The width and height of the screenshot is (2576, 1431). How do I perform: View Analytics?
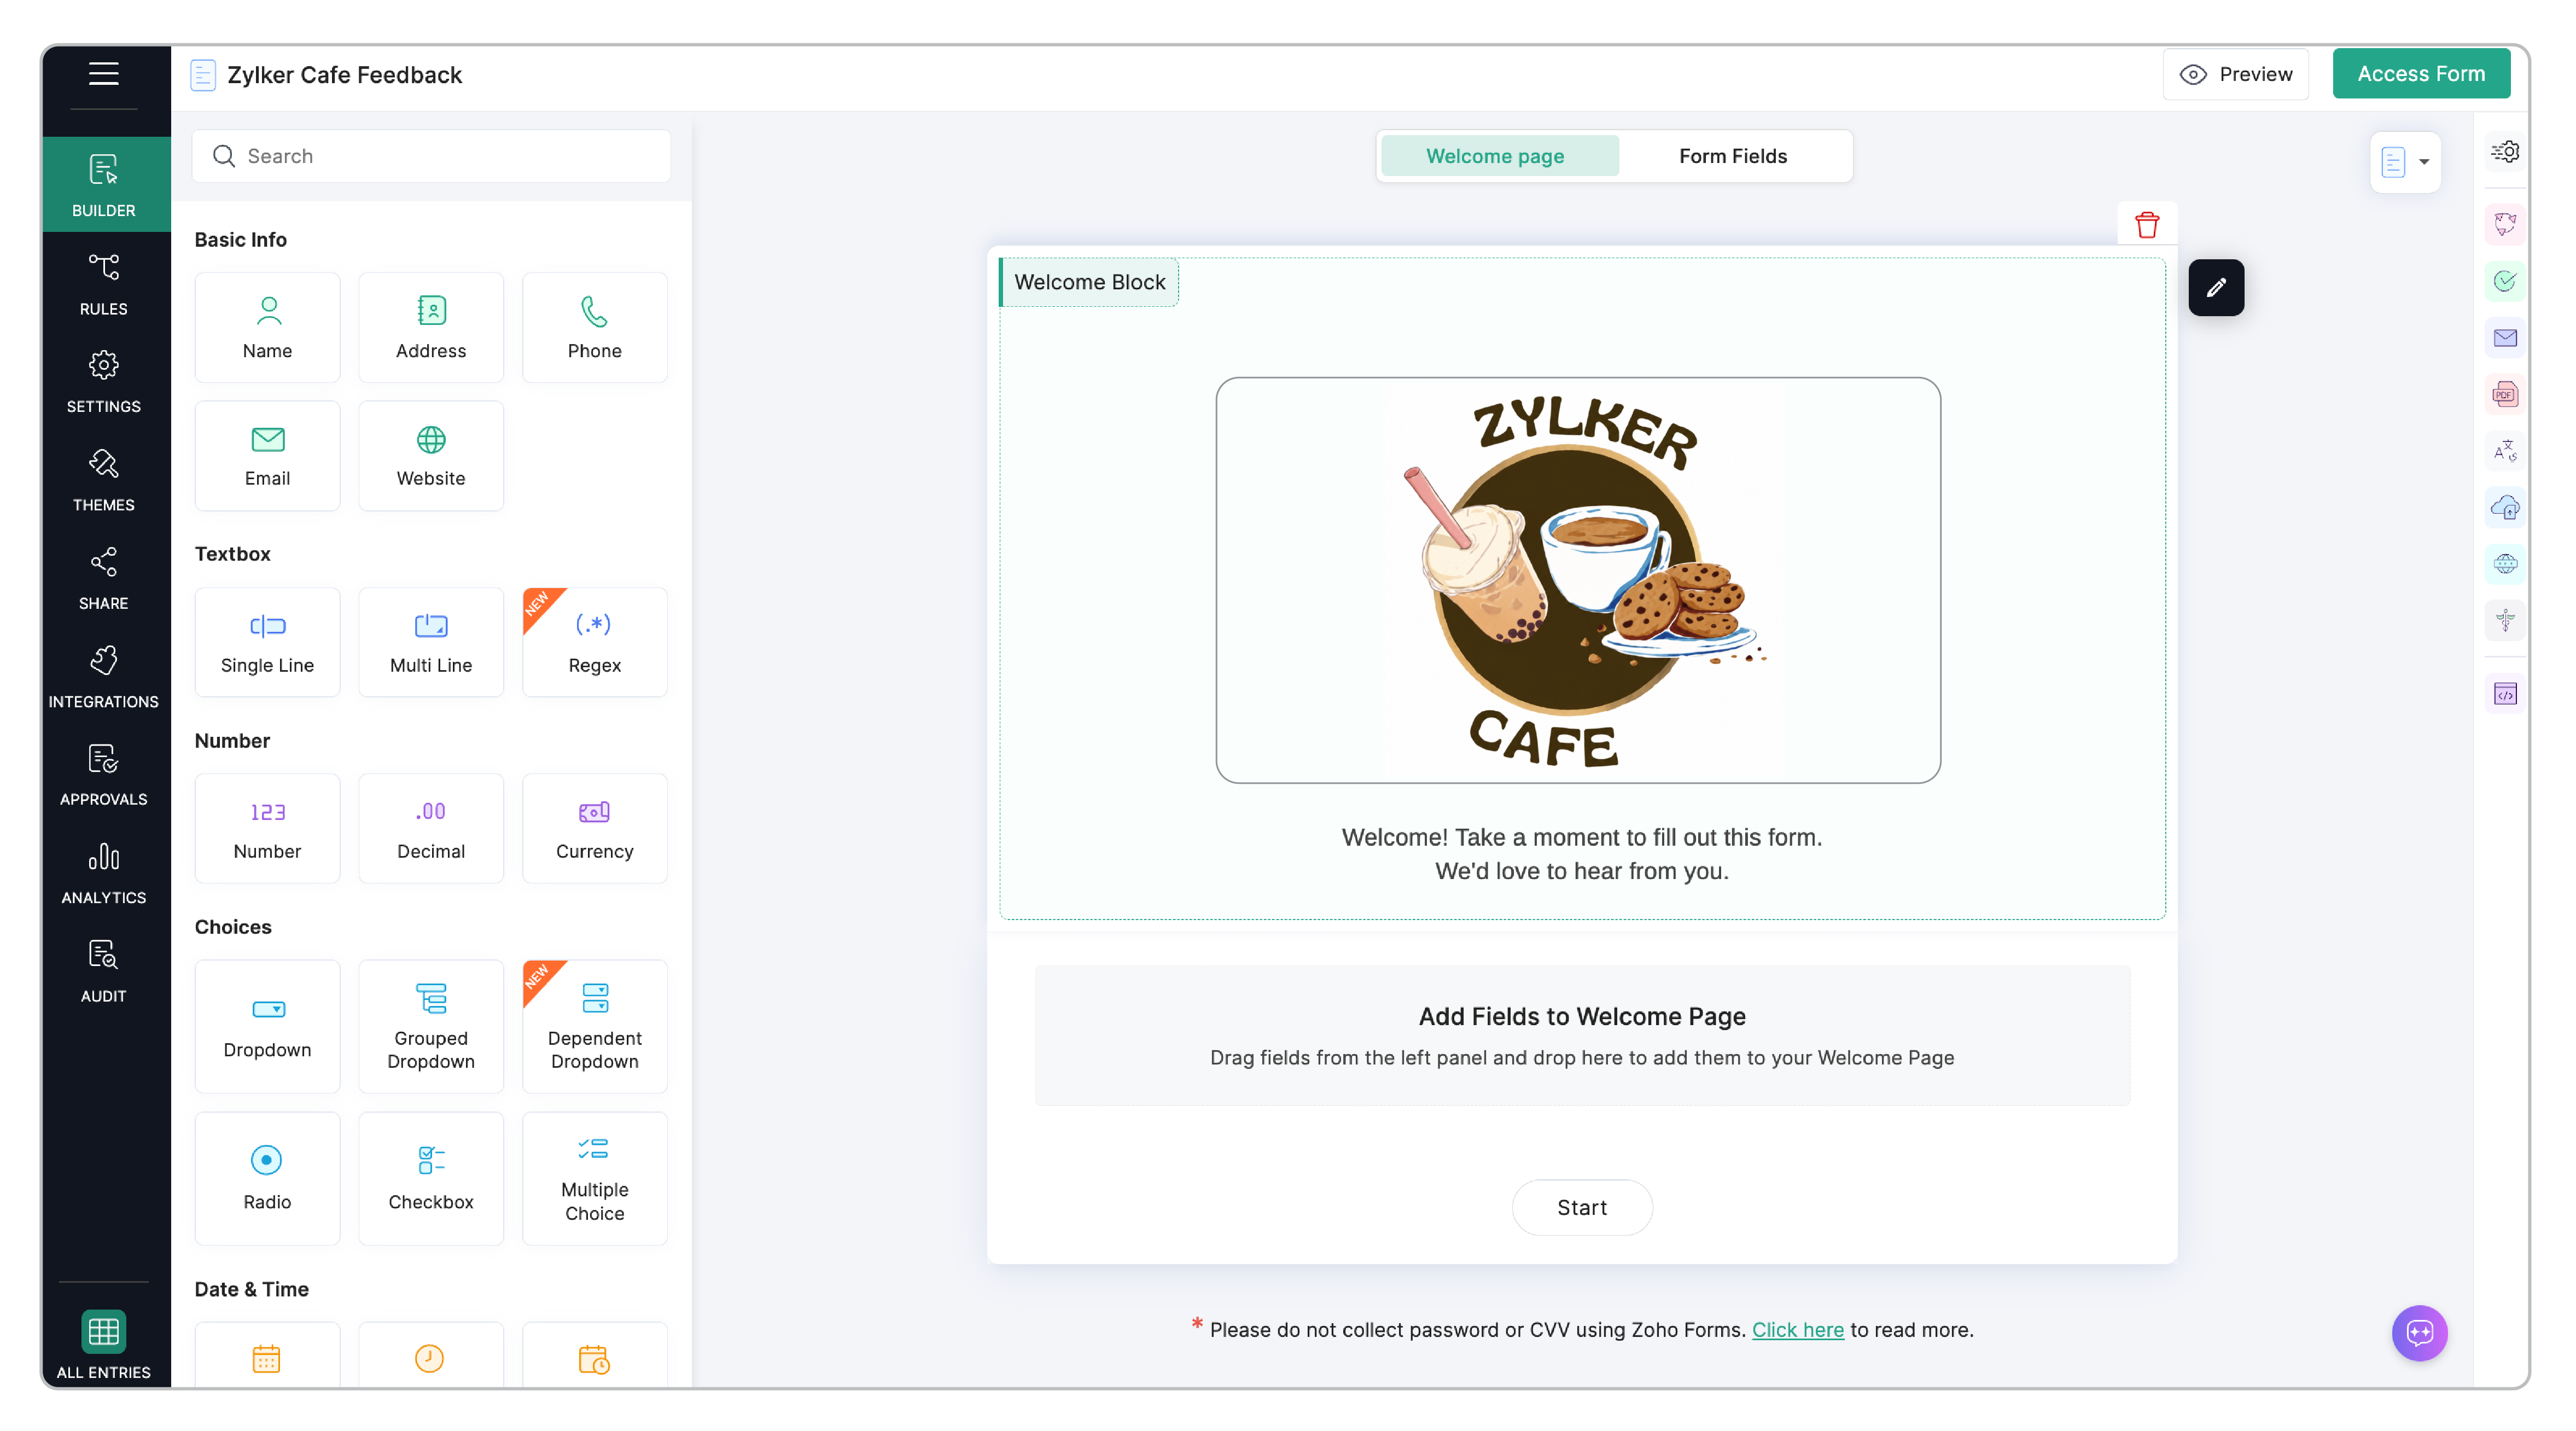coord(103,872)
